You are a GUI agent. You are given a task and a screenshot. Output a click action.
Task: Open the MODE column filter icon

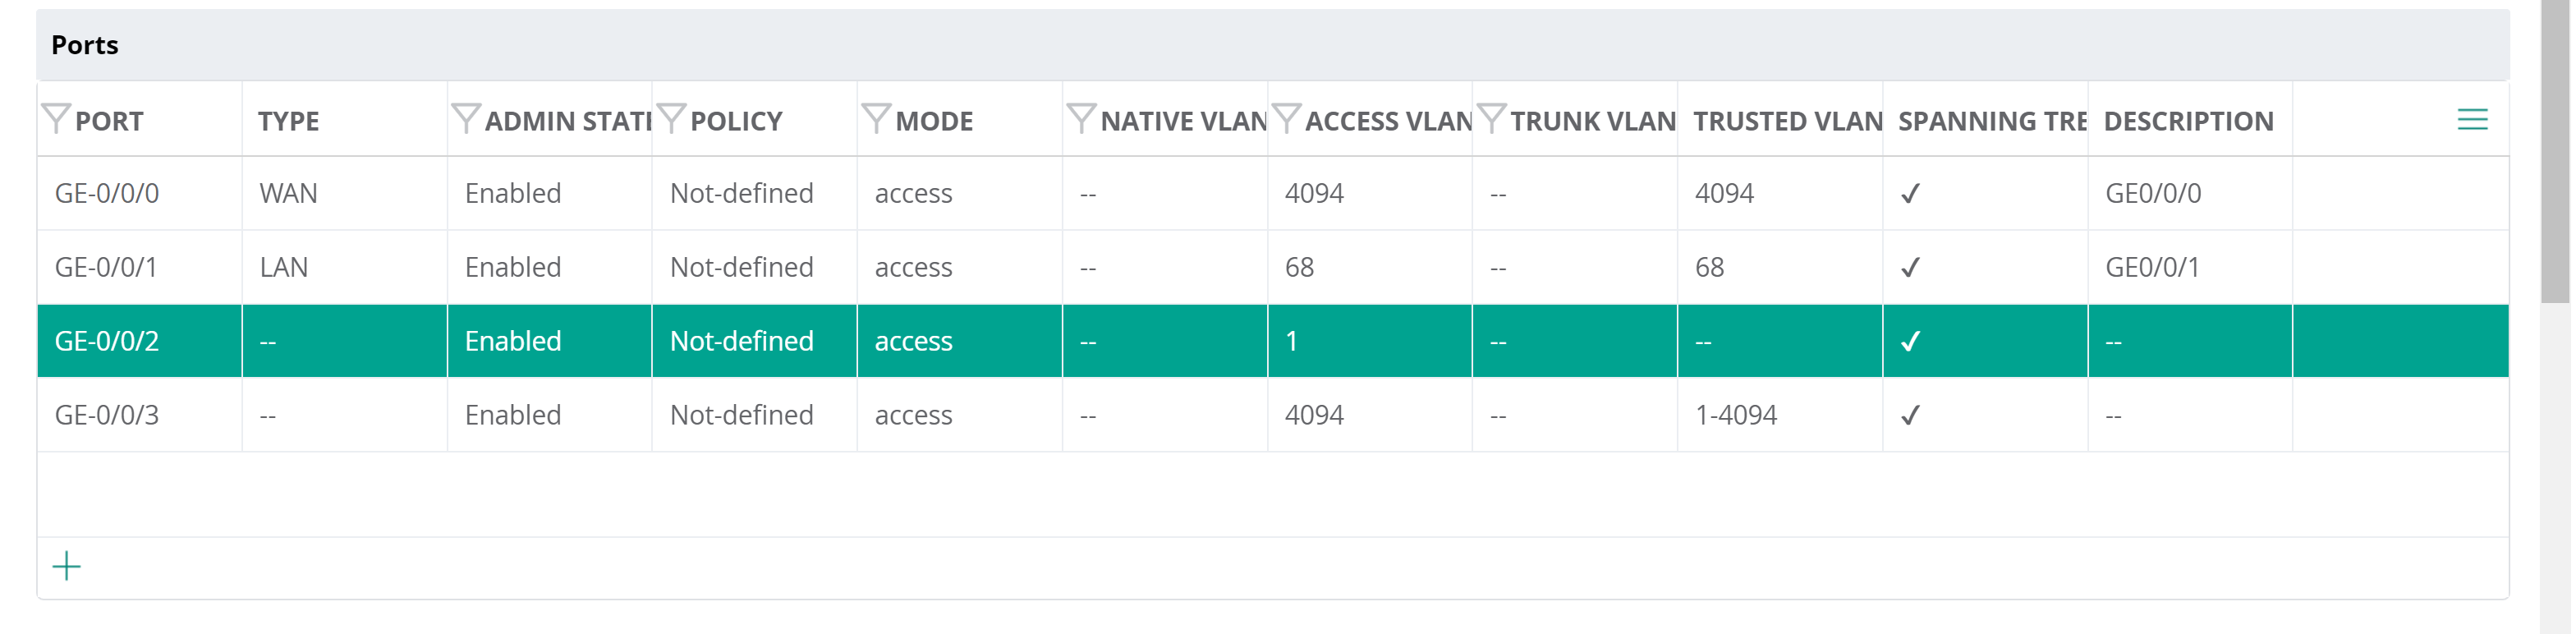tap(877, 119)
